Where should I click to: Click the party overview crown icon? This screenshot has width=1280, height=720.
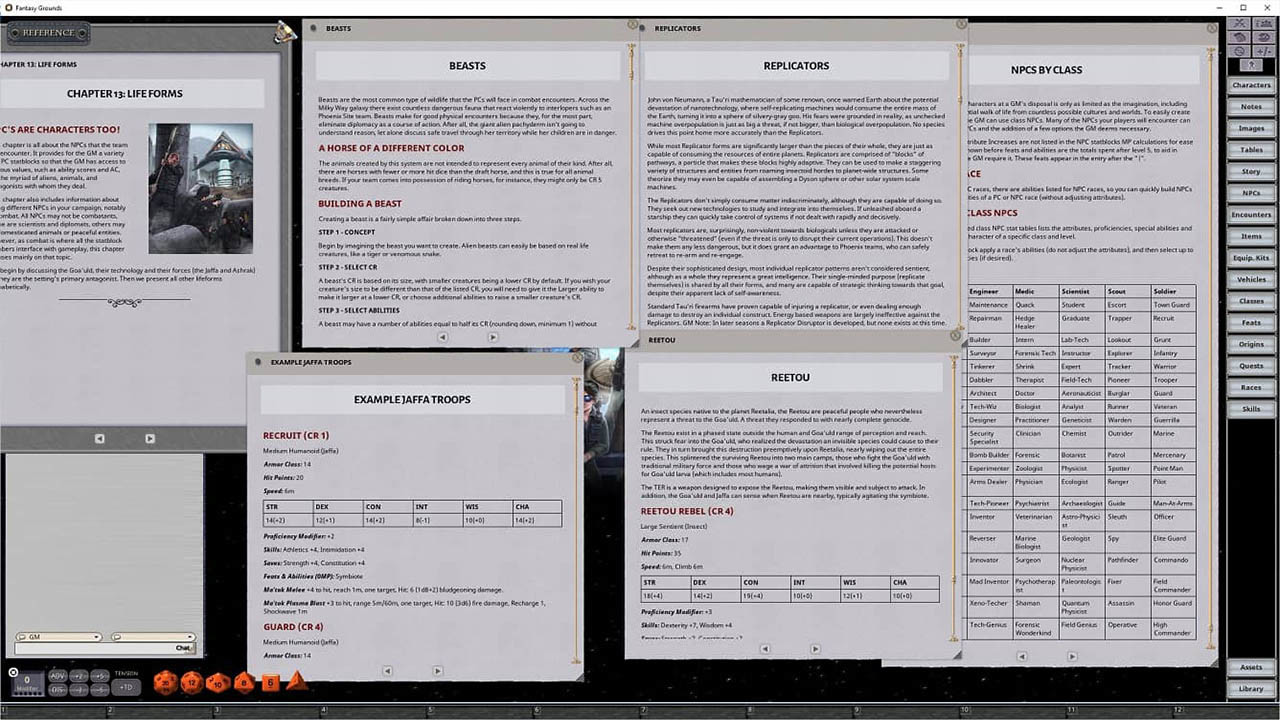point(1263,24)
